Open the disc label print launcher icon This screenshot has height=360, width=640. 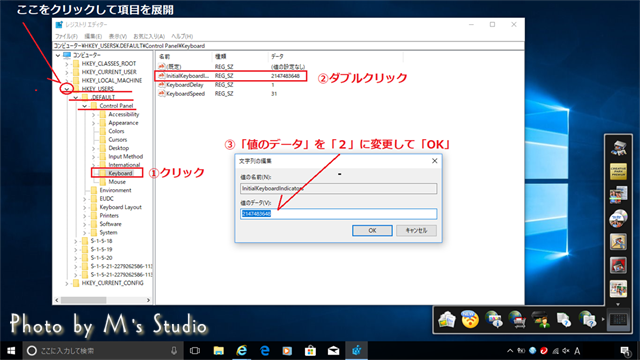point(618,218)
